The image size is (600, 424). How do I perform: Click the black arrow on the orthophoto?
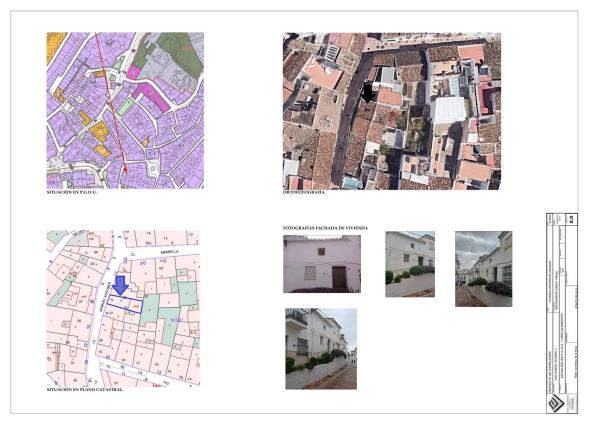pos(368,91)
